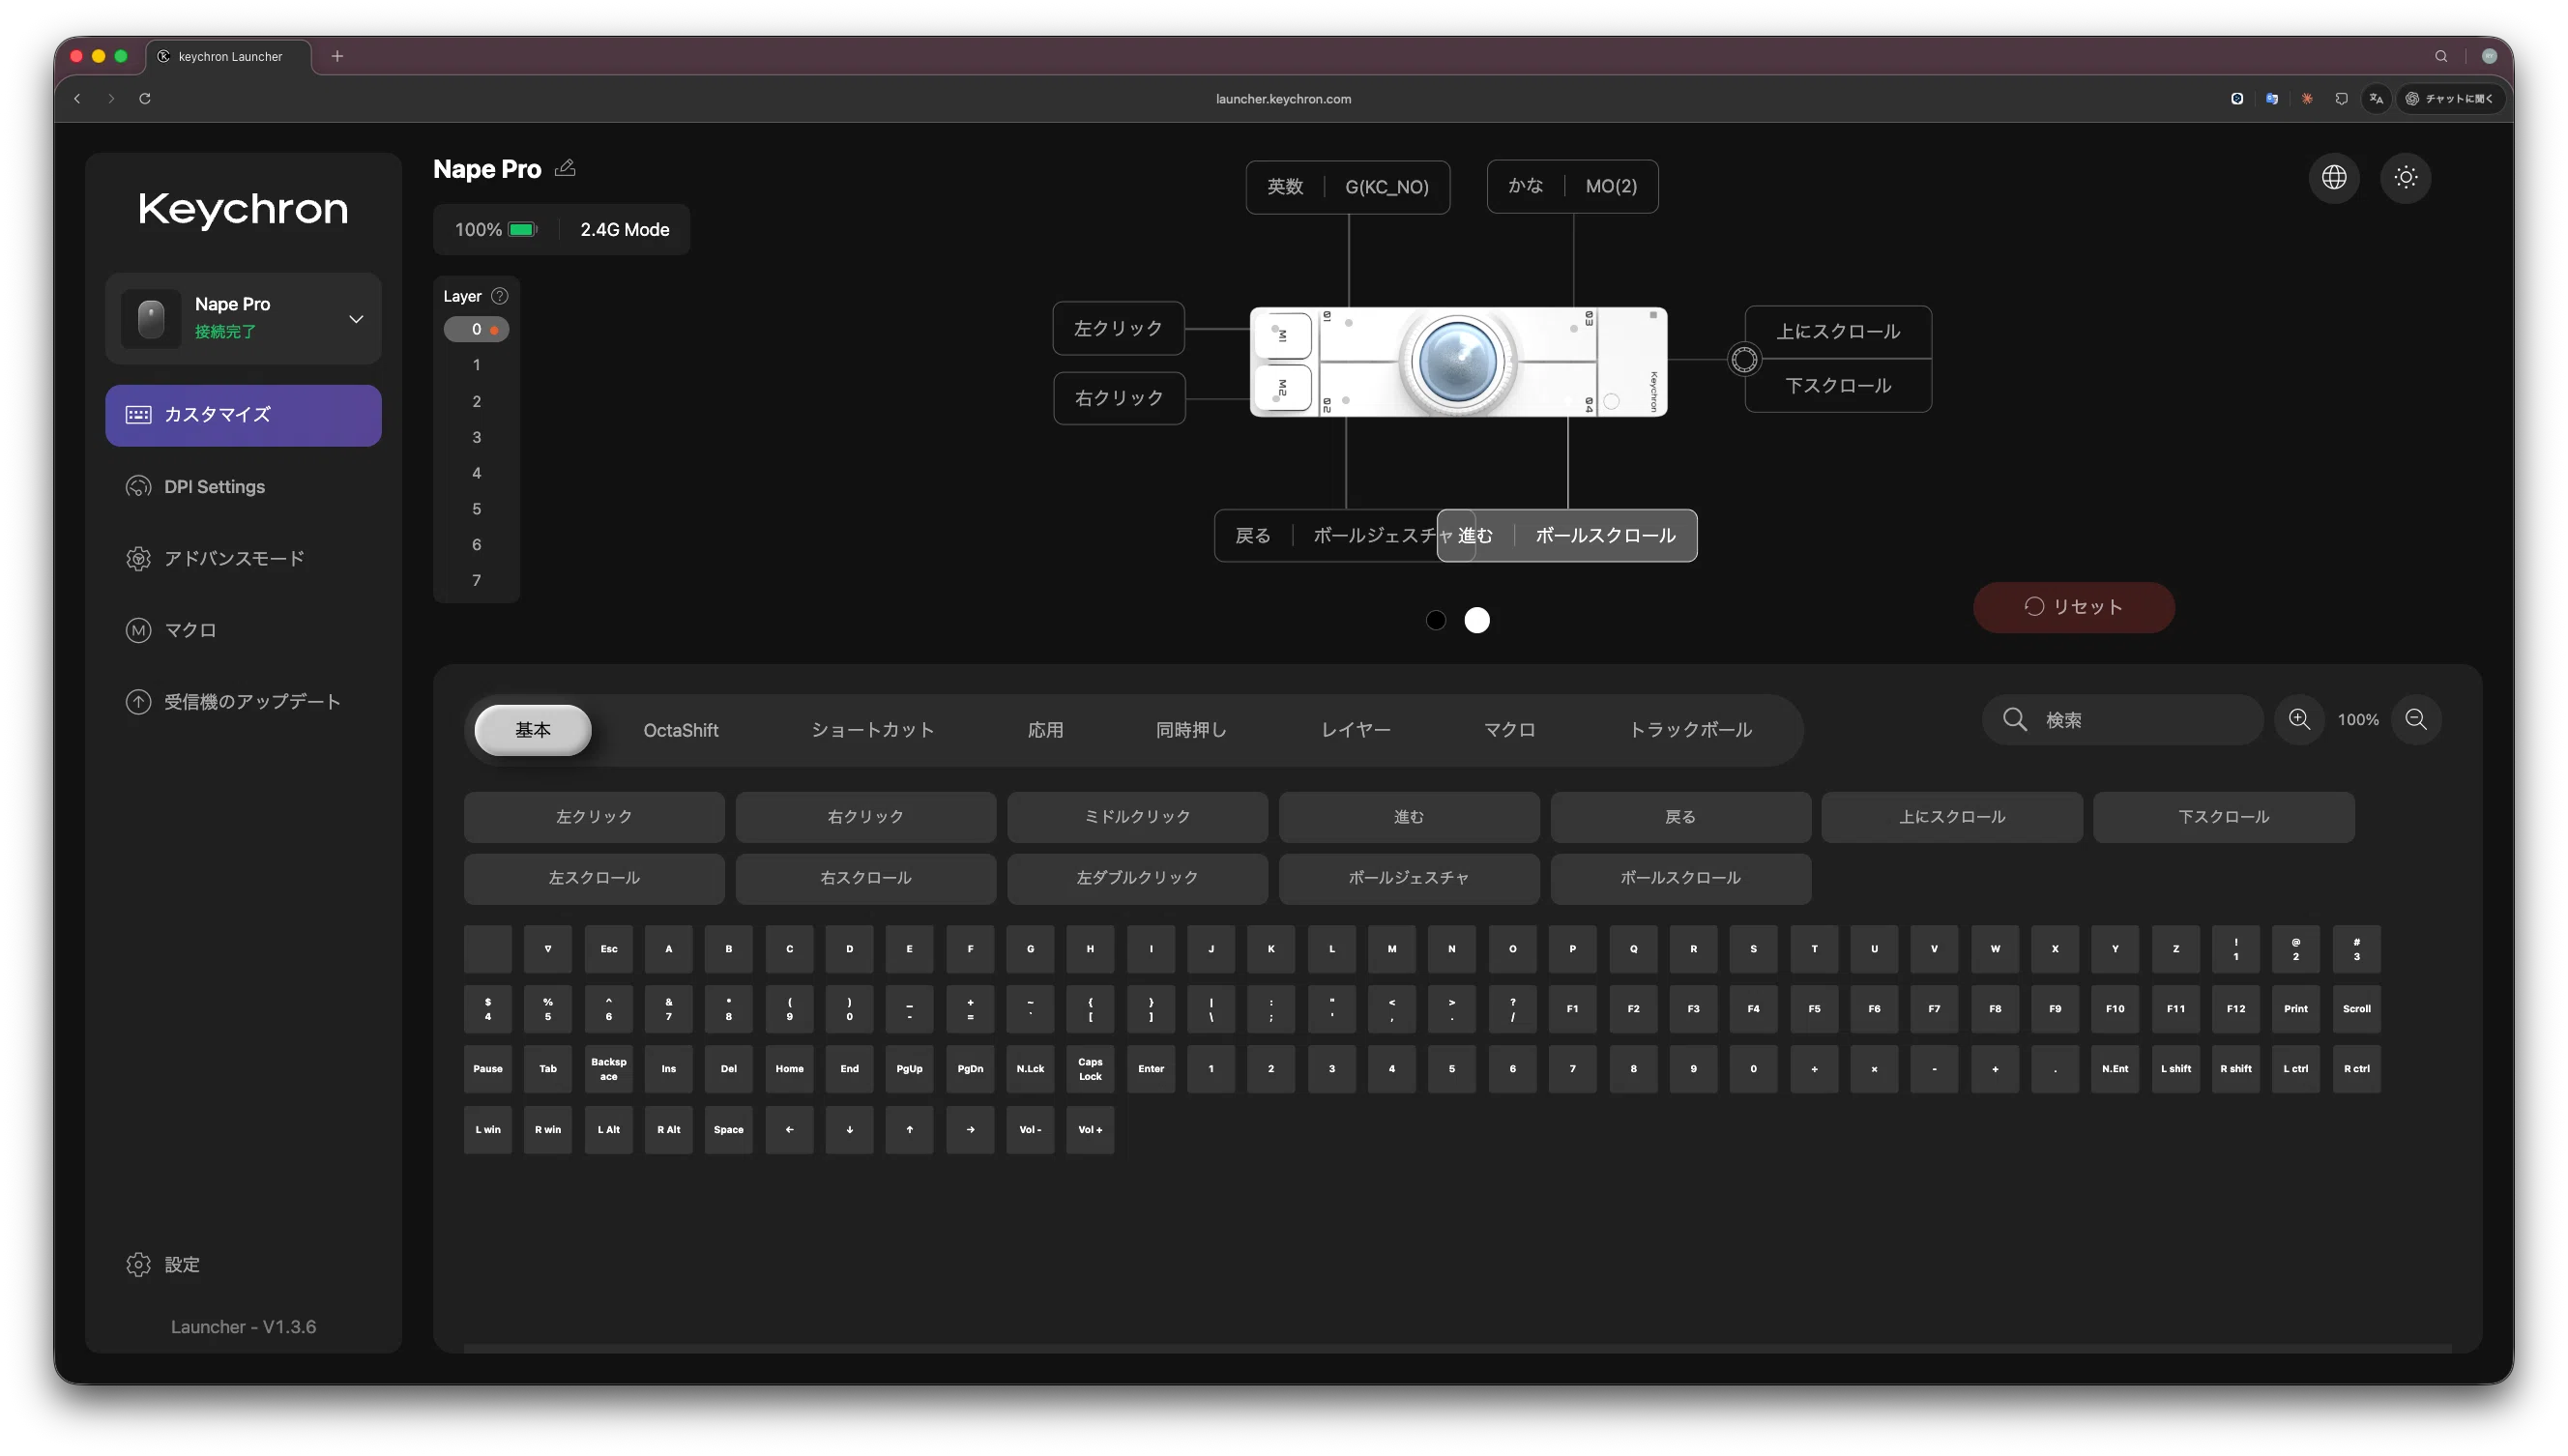
Task: Click the Layer help question mark icon
Action: click(500, 296)
